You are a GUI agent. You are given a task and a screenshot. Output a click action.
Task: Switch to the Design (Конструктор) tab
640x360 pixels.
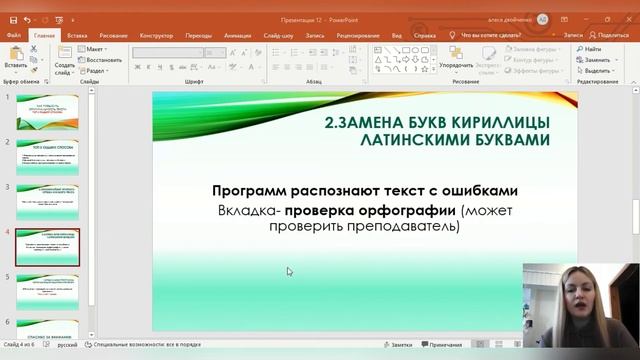click(x=156, y=36)
